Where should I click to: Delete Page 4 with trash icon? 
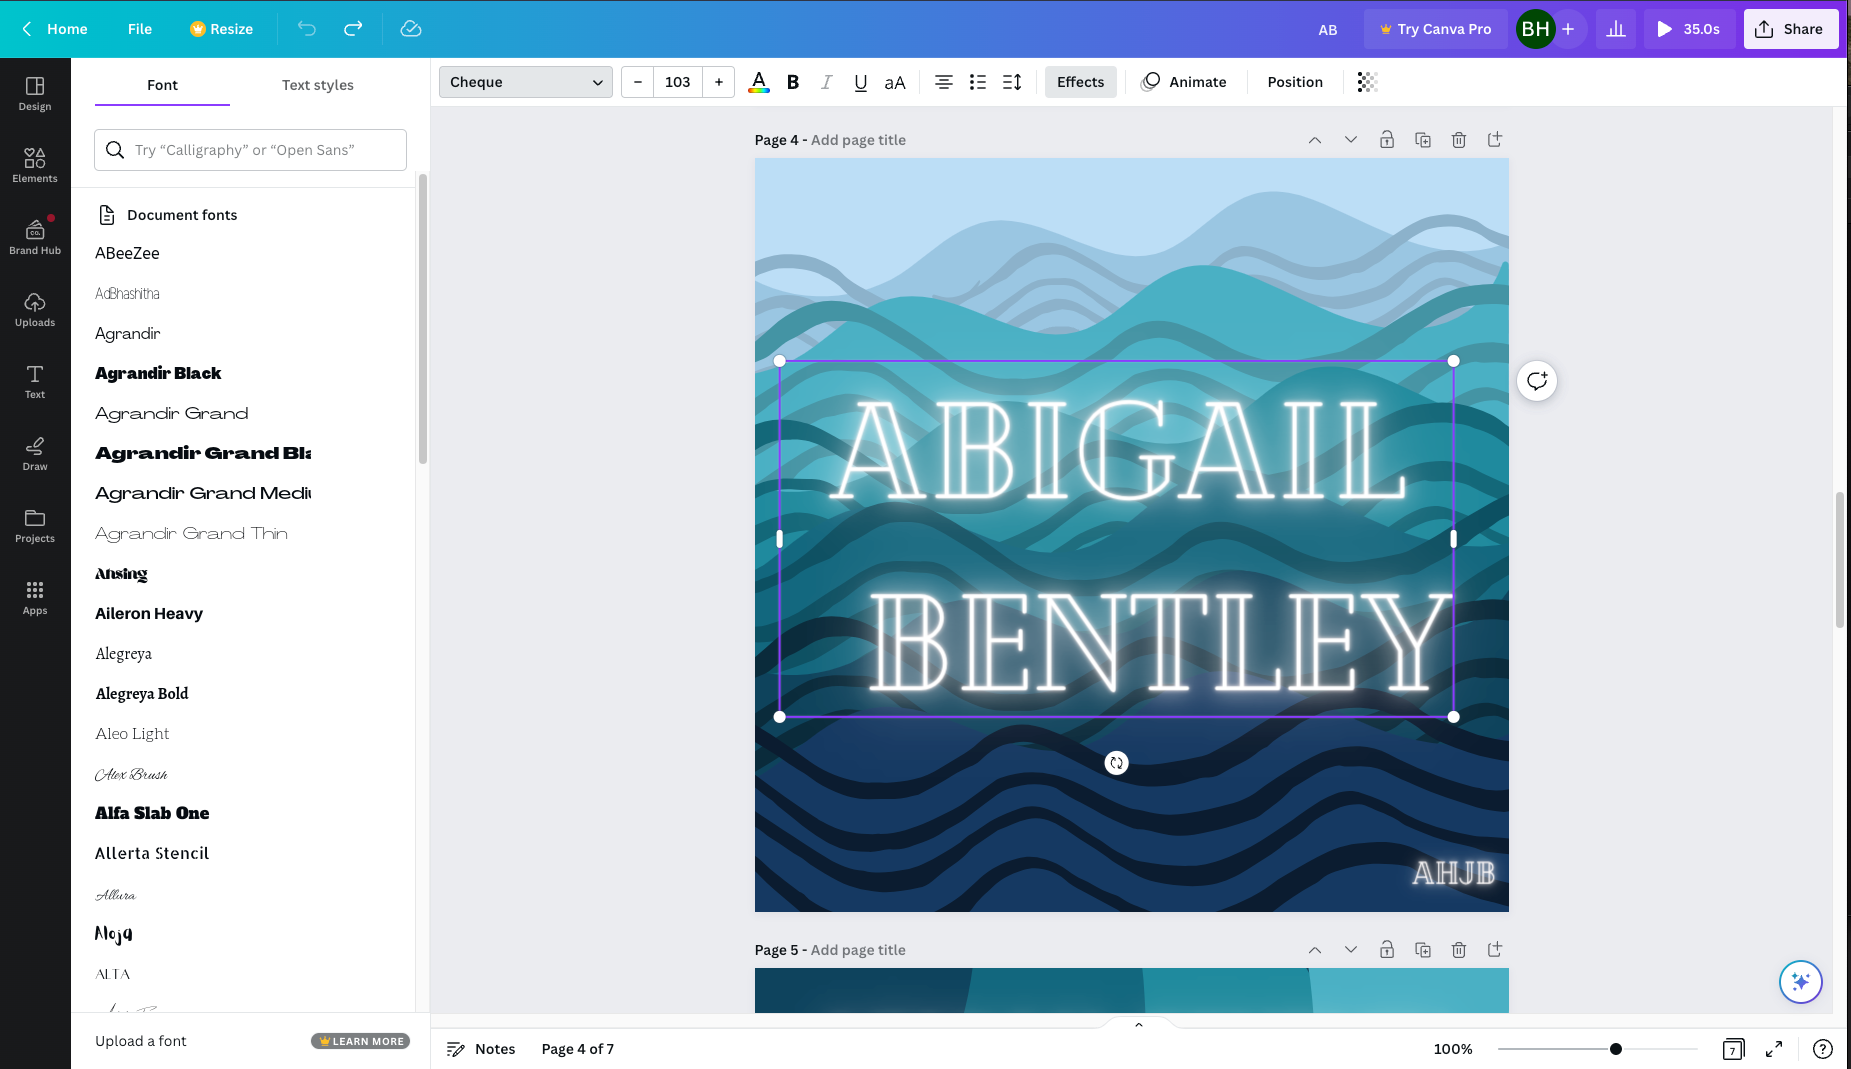point(1459,140)
